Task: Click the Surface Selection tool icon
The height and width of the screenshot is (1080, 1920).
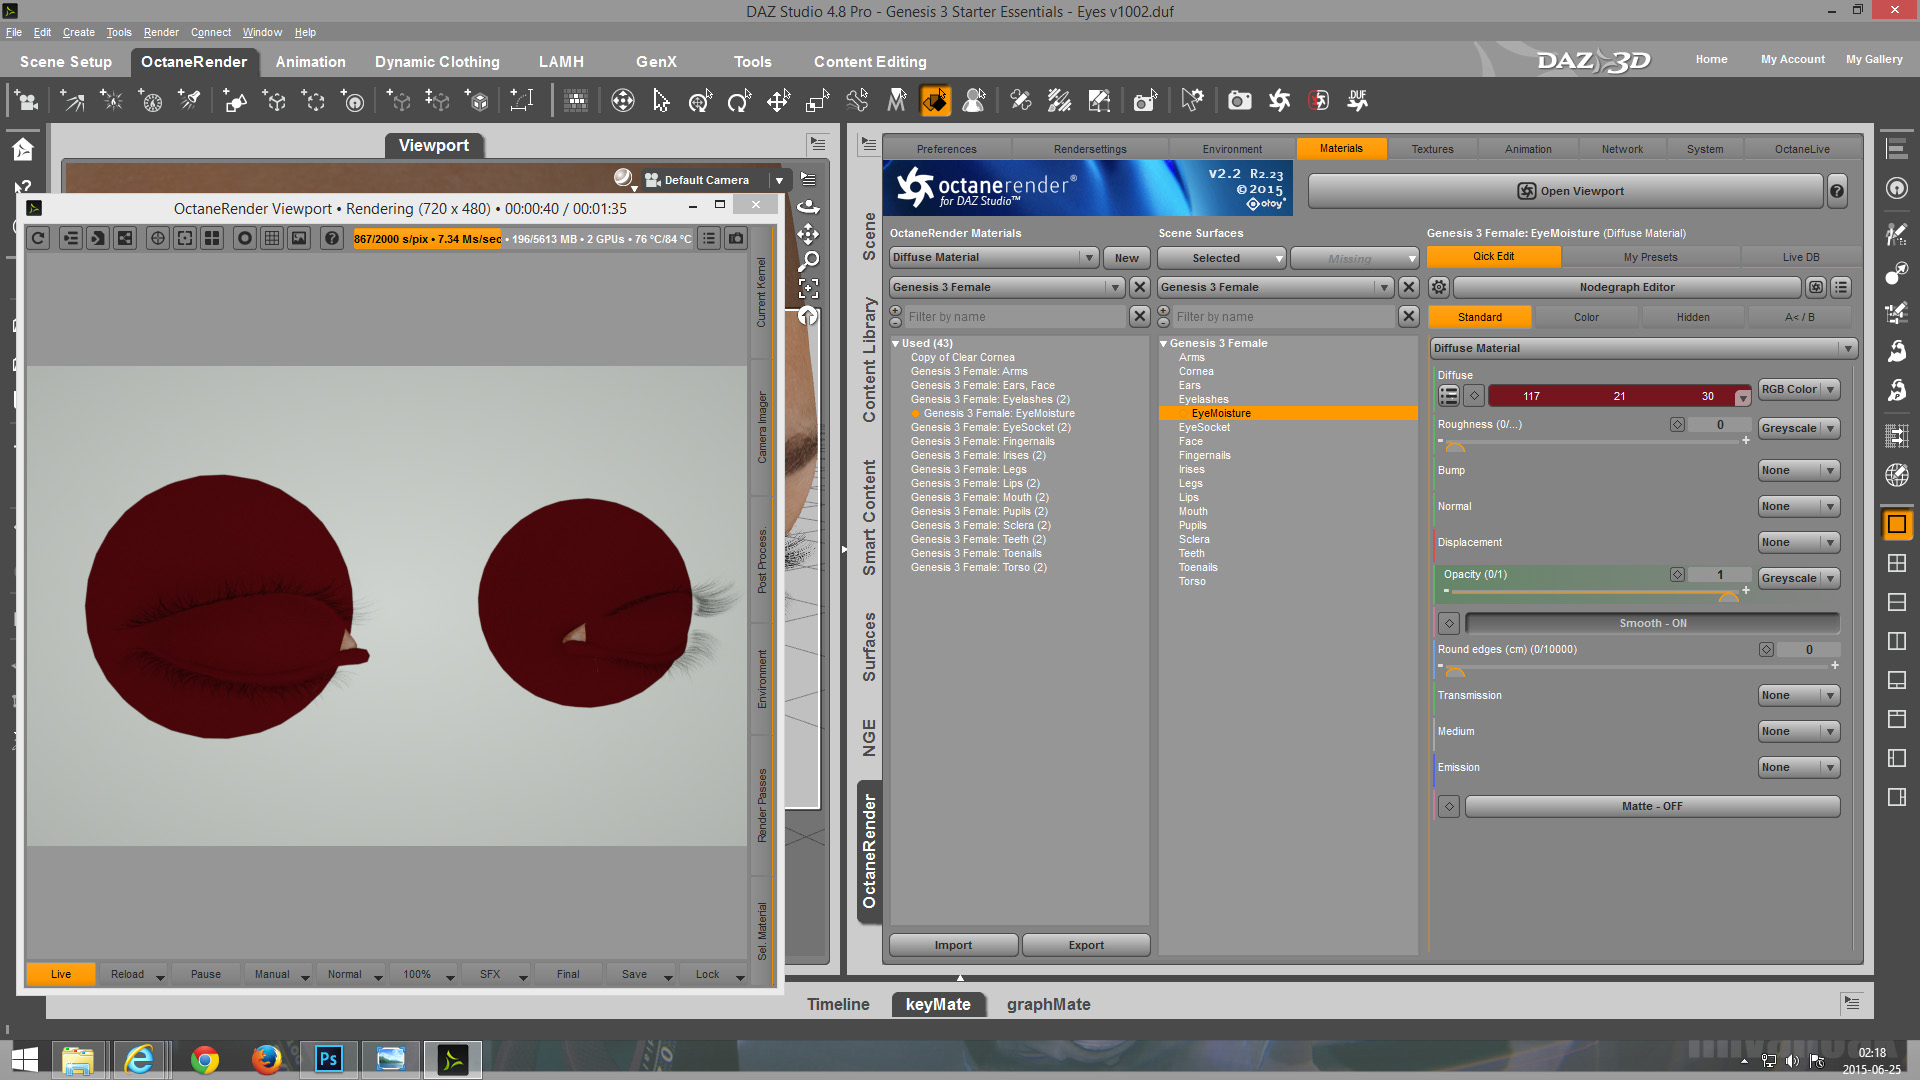Action: tap(935, 100)
